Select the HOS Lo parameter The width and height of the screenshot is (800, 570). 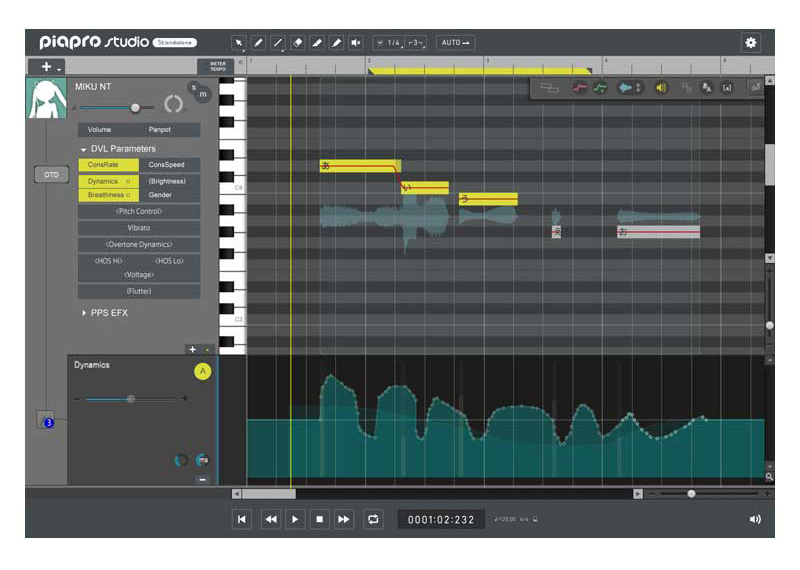(x=169, y=261)
